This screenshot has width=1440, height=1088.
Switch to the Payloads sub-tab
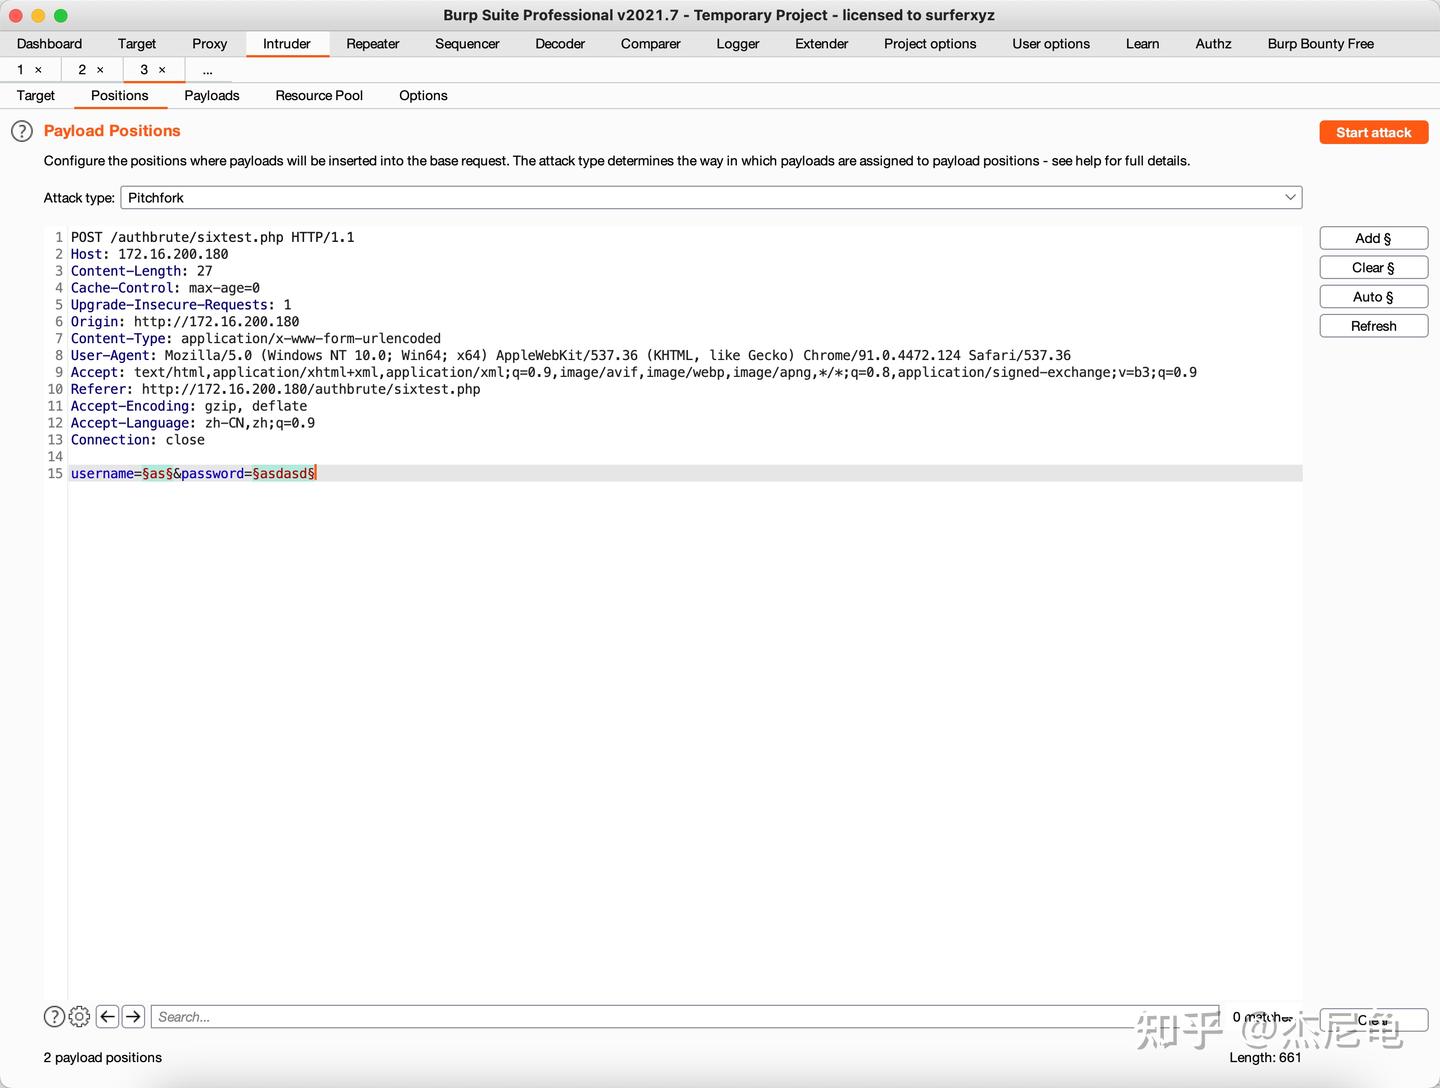click(212, 96)
